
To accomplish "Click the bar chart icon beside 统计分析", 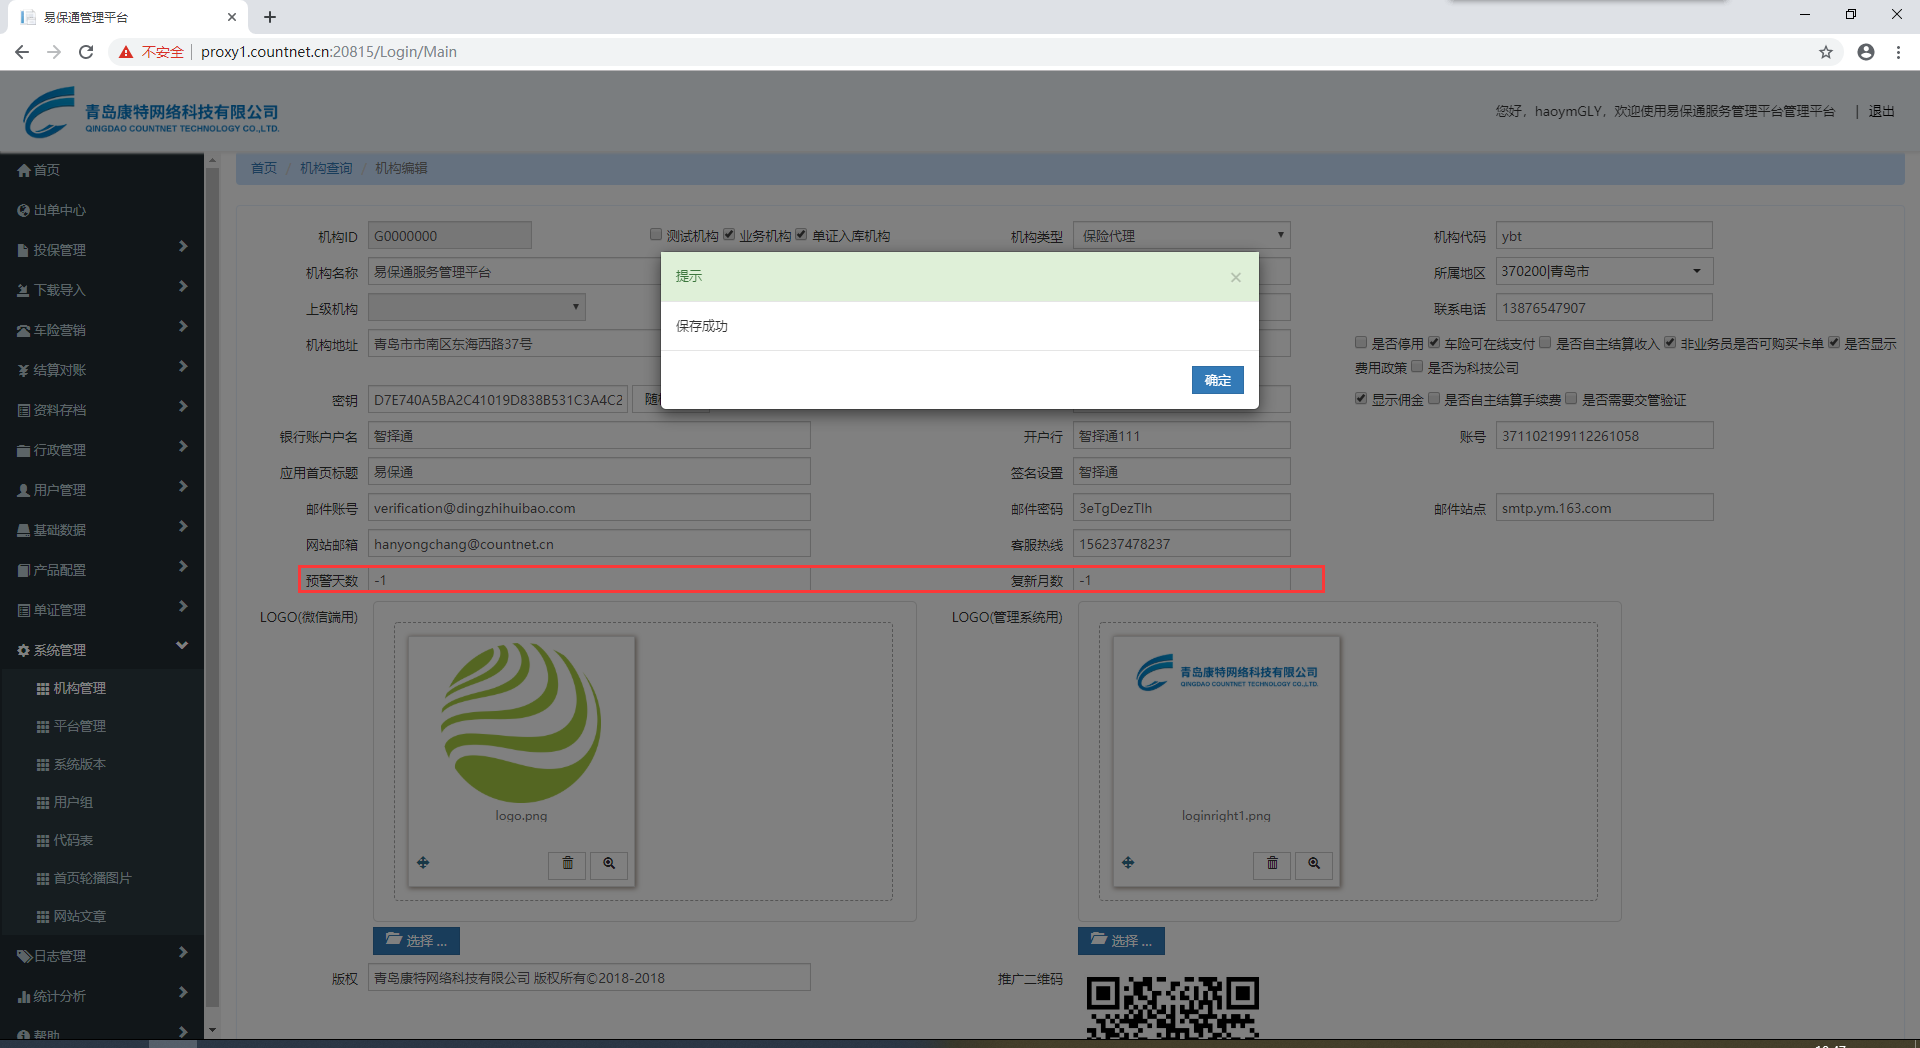I will point(24,997).
